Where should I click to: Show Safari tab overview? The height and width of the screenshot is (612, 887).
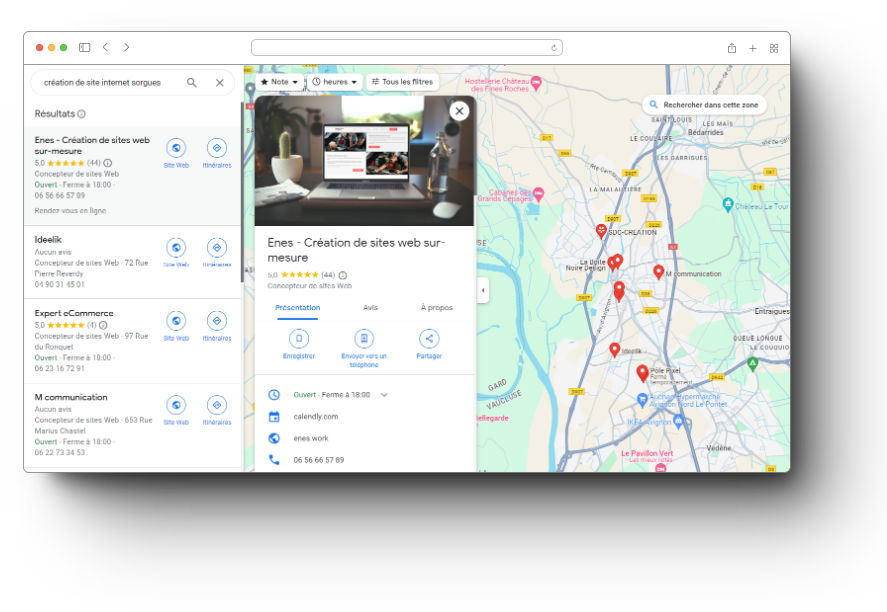tap(774, 49)
